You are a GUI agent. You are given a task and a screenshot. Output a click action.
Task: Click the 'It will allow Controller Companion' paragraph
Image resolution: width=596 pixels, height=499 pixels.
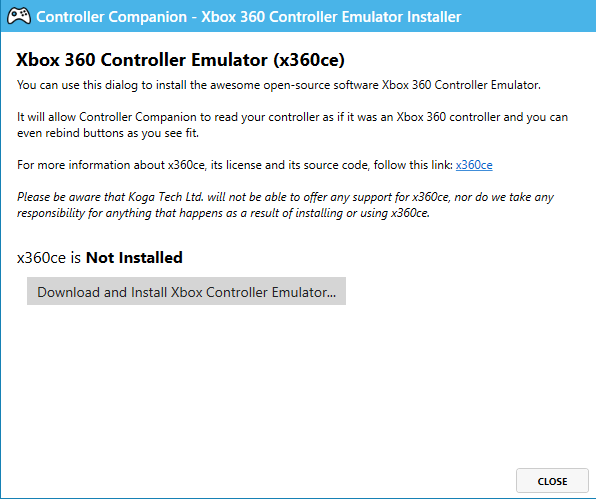tap(292, 125)
